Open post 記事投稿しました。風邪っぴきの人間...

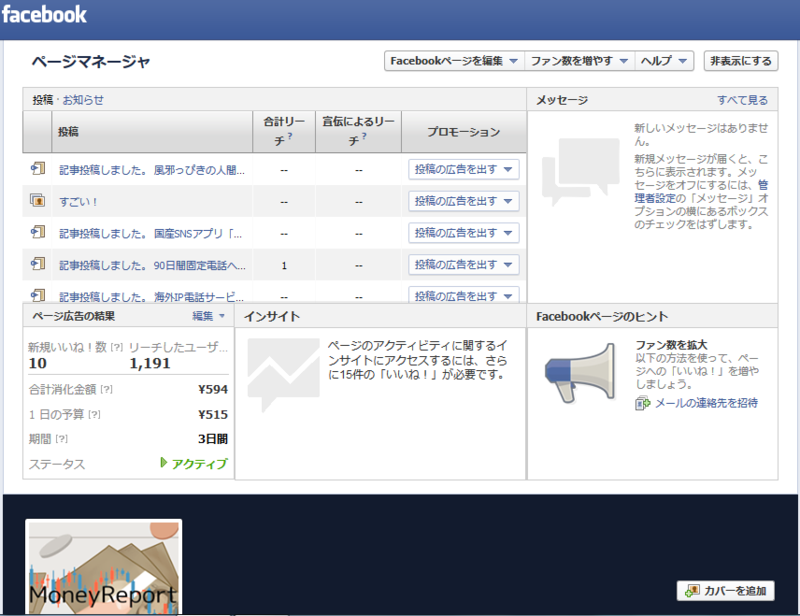[x=152, y=170]
